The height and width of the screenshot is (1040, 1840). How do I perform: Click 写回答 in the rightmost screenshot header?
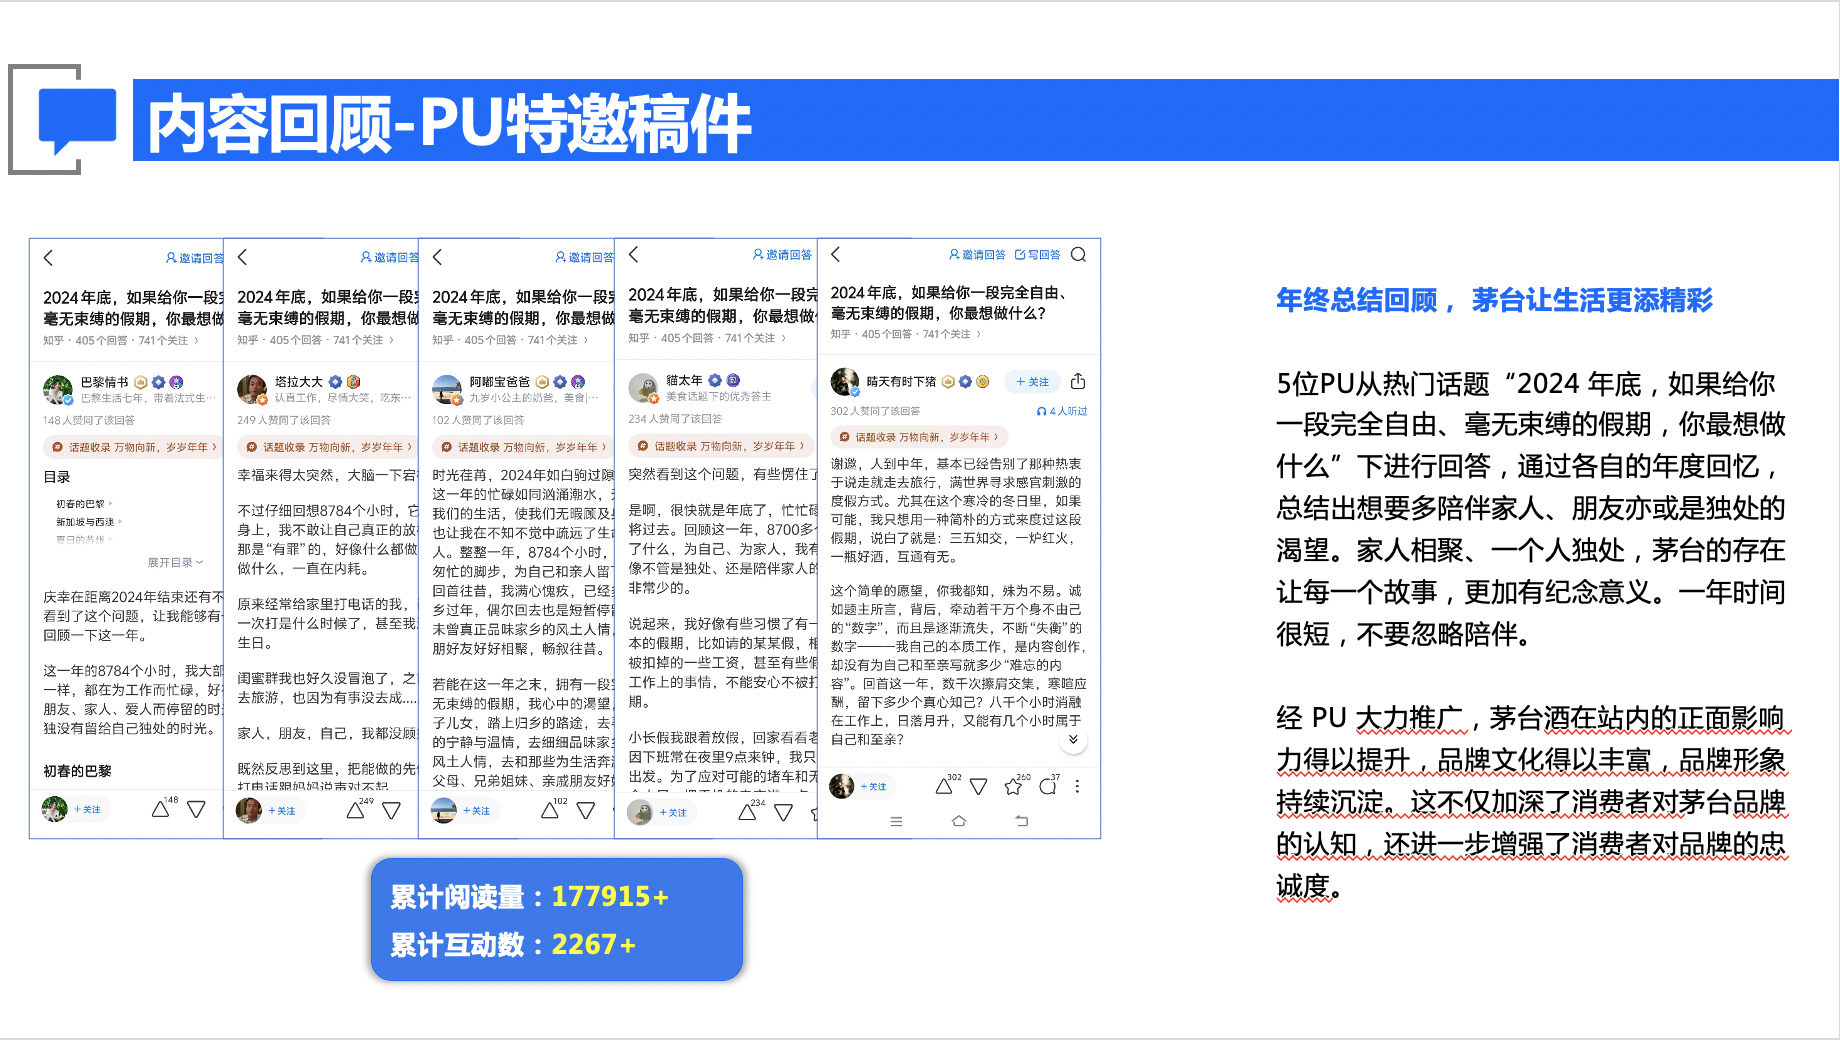pyautogui.click(x=1038, y=255)
